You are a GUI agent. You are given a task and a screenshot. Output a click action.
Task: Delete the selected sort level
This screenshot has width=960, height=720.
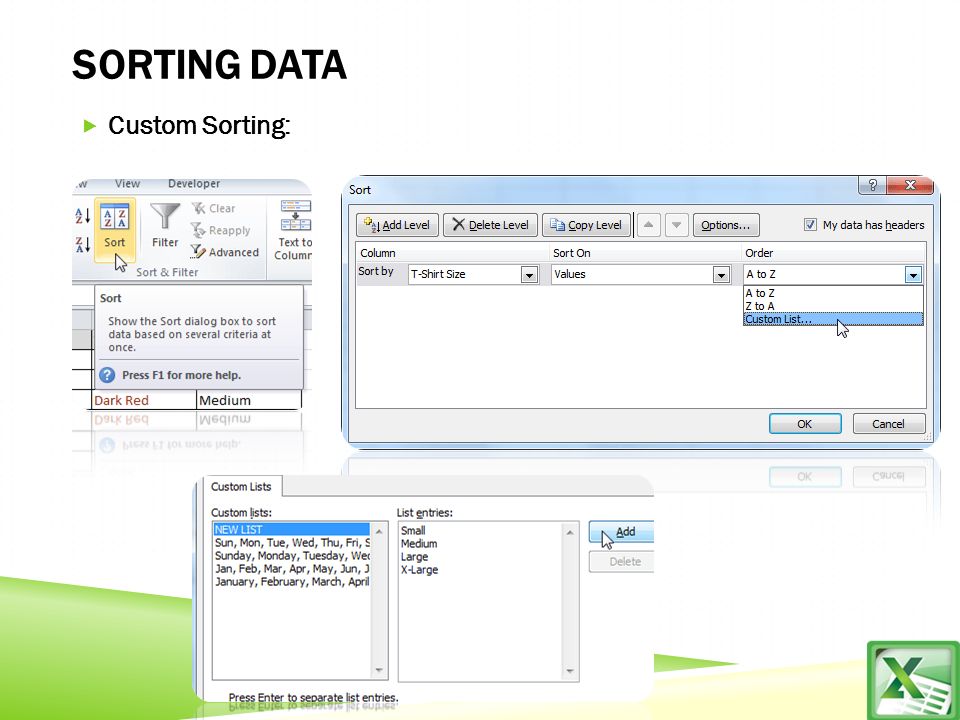pos(490,225)
